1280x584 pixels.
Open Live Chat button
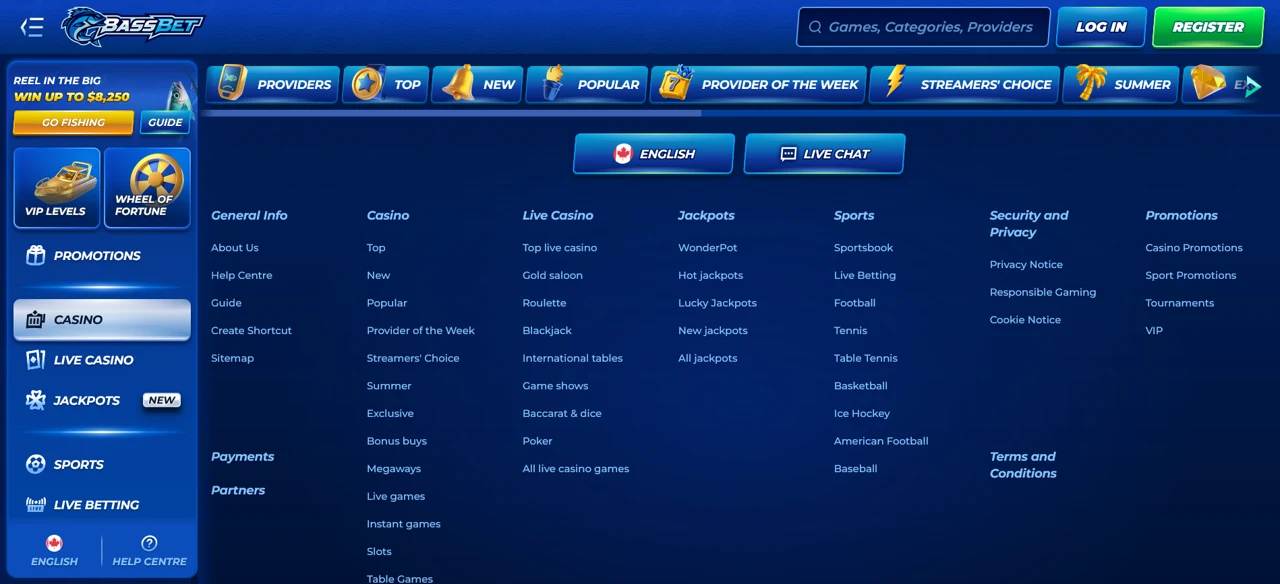pyautogui.click(x=824, y=154)
